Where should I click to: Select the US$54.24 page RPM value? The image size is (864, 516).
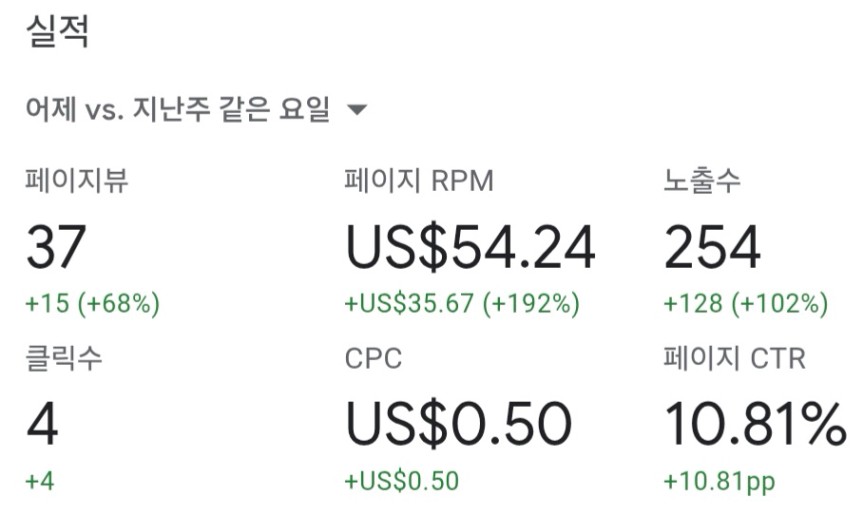coord(471,247)
